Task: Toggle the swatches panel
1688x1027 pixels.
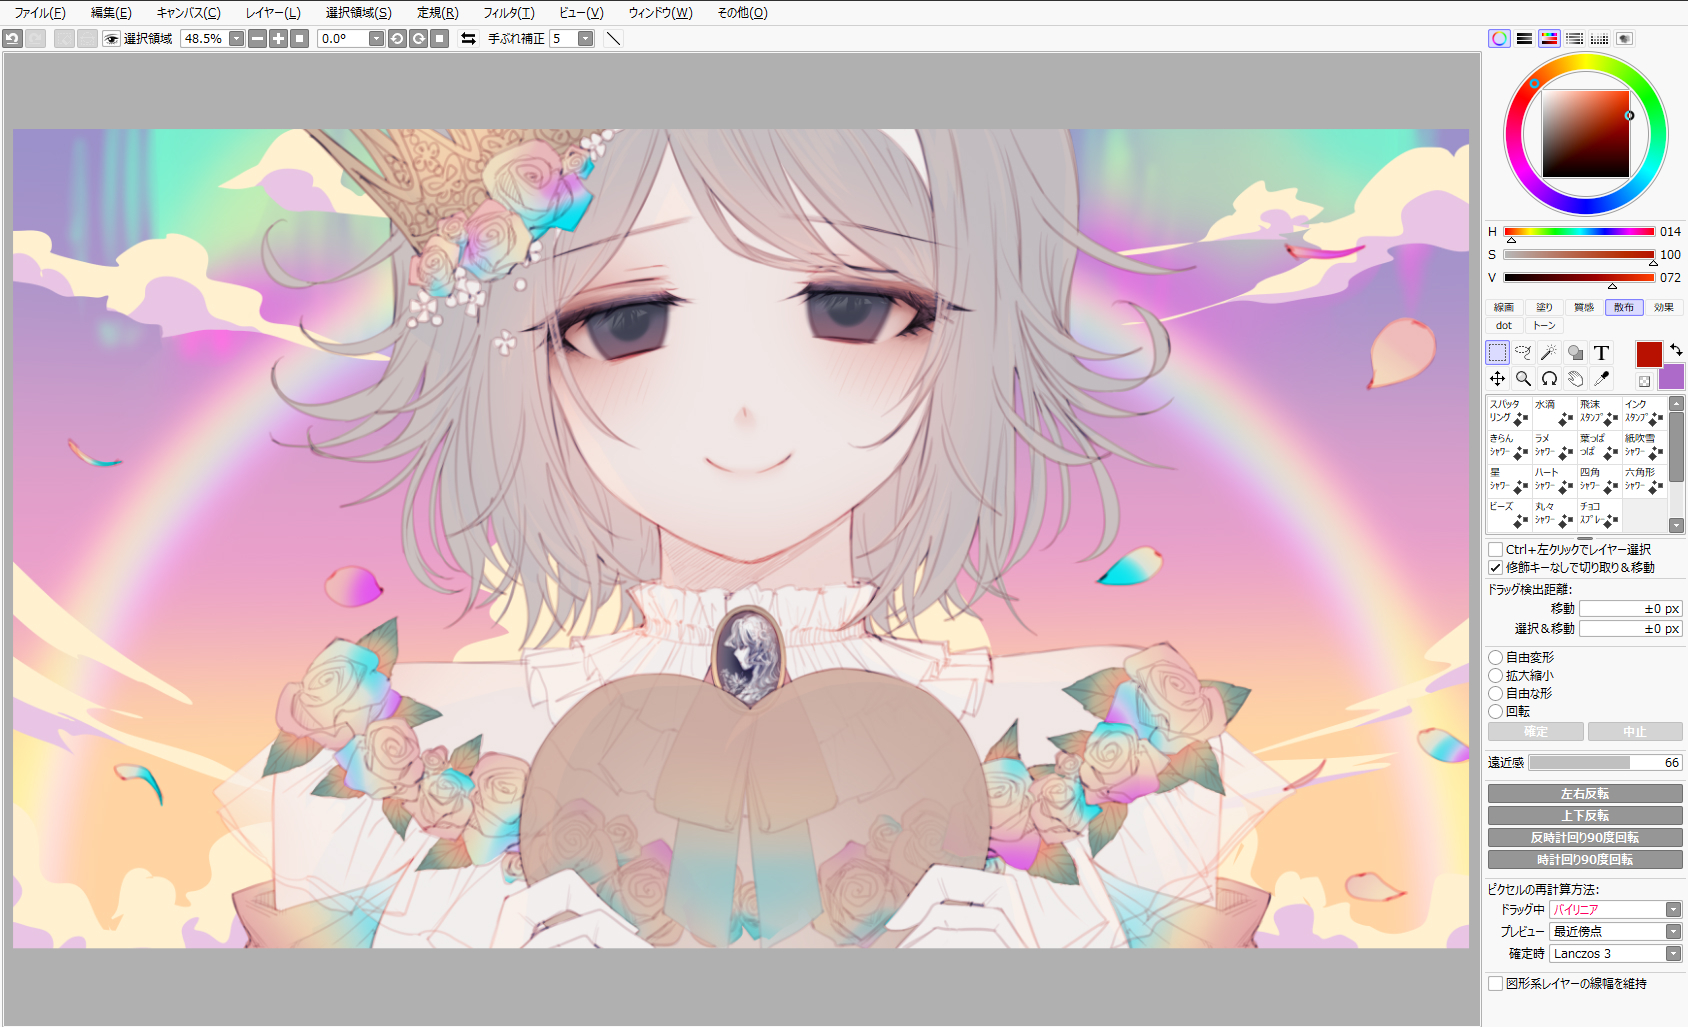Action: coord(1599,39)
